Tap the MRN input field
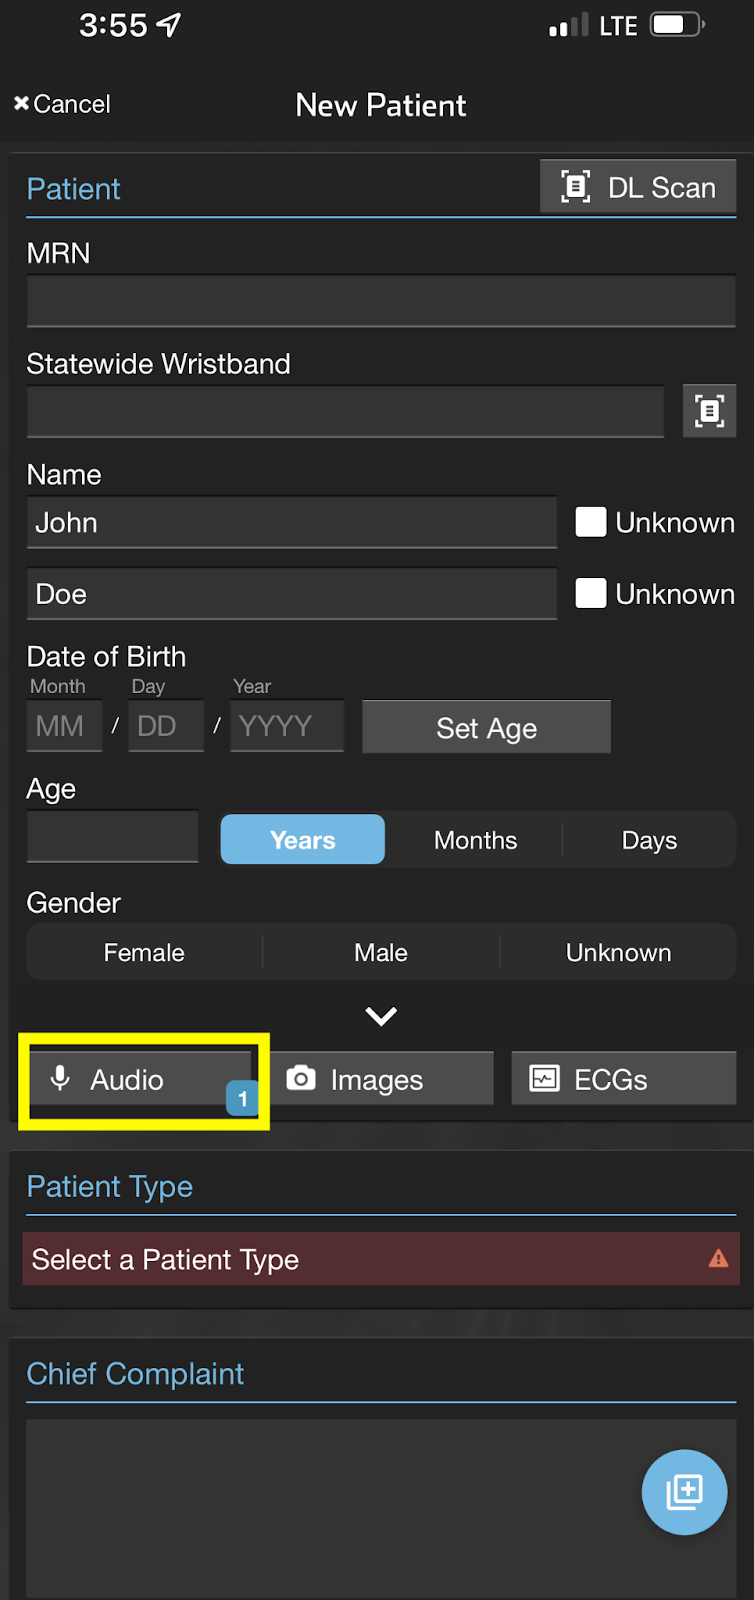 click(x=380, y=301)
